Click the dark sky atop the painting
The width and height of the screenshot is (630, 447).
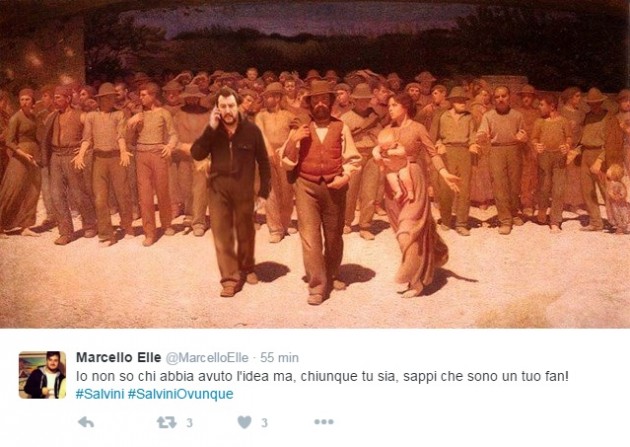click(x=297, y=20)
